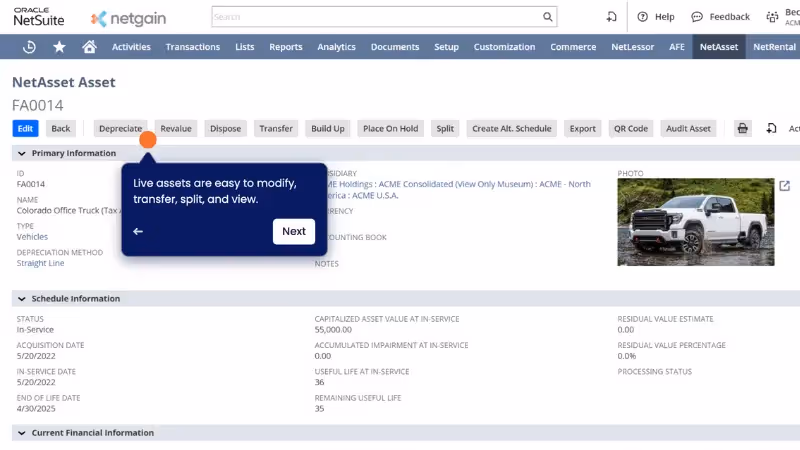Click the search magnifier icon
The image size is (800, 450).
pyautogui.click(x=547, y=17)
